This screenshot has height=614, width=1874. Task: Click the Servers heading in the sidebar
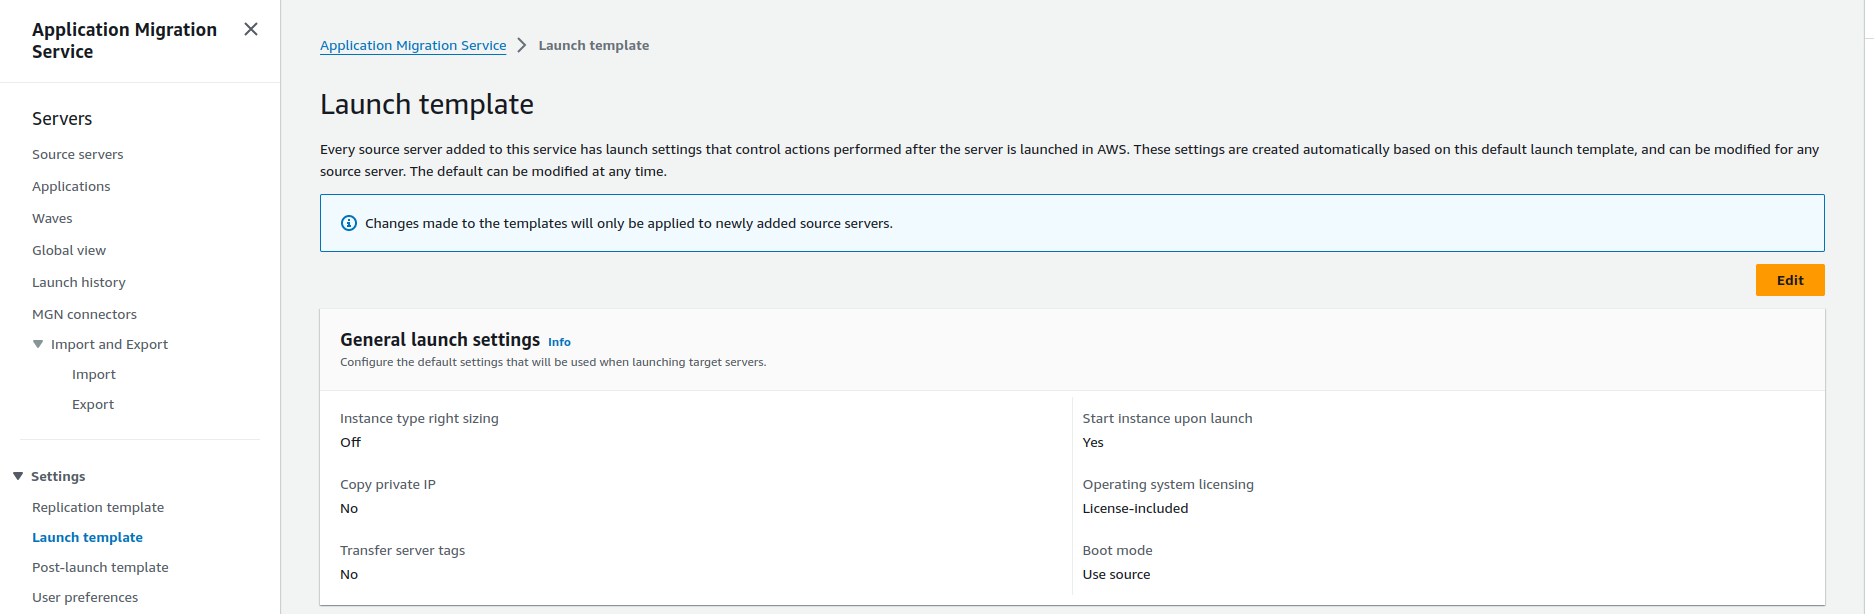62,118
